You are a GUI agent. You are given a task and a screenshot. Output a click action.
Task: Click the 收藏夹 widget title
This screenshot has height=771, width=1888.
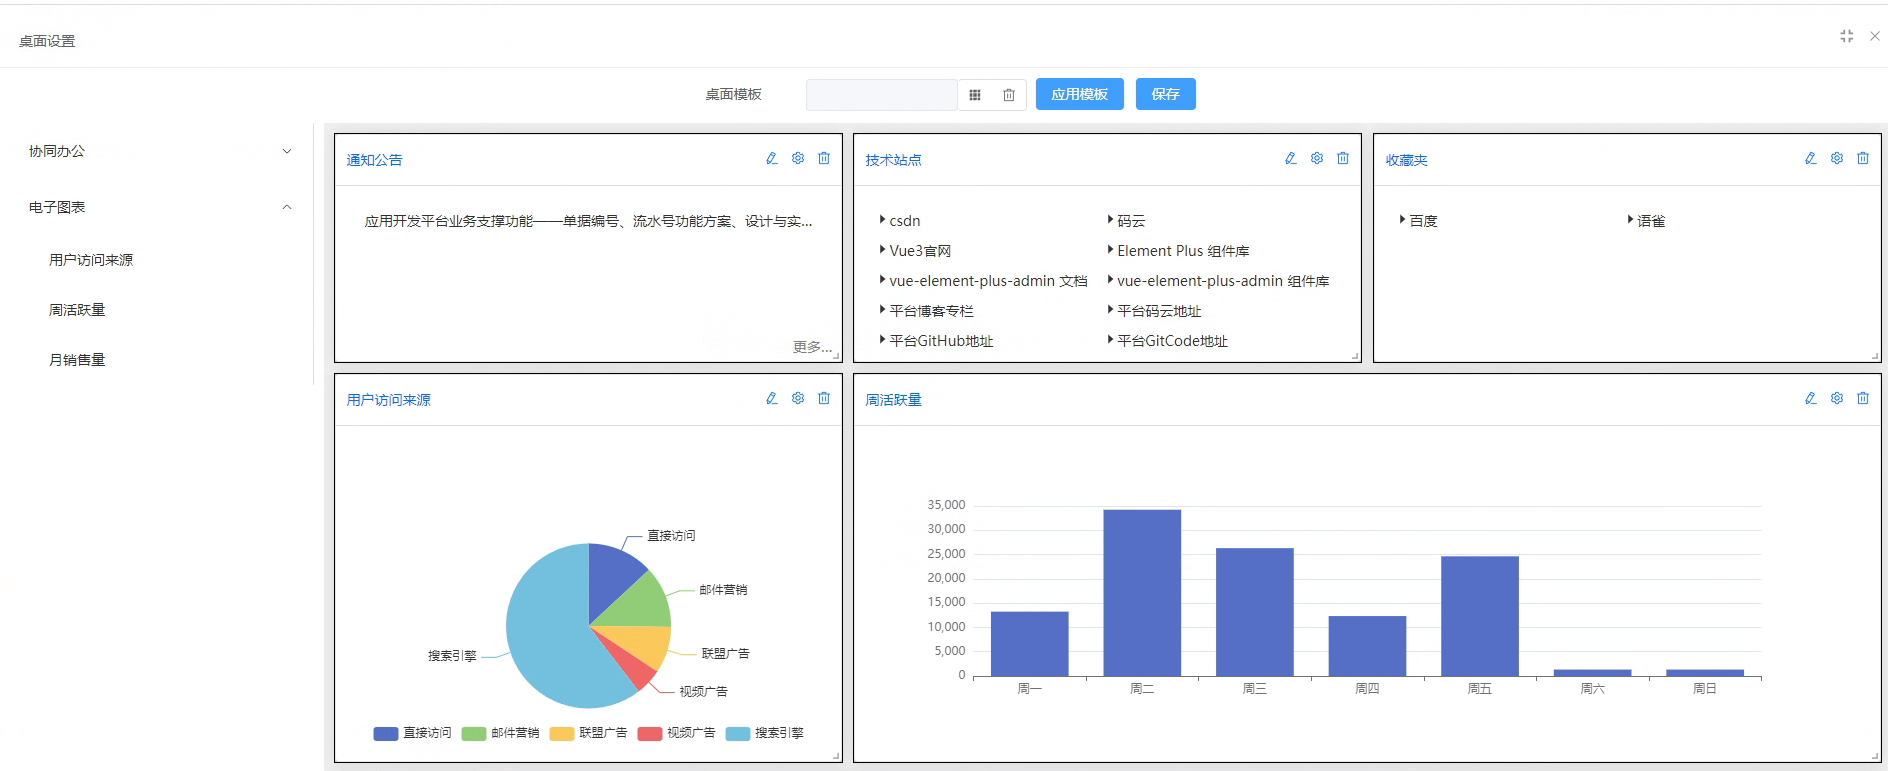click(1406, 160)
